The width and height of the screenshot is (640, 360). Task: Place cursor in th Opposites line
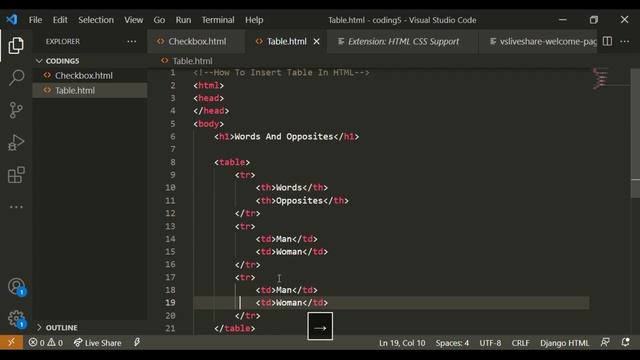click(x=302, y=200)
